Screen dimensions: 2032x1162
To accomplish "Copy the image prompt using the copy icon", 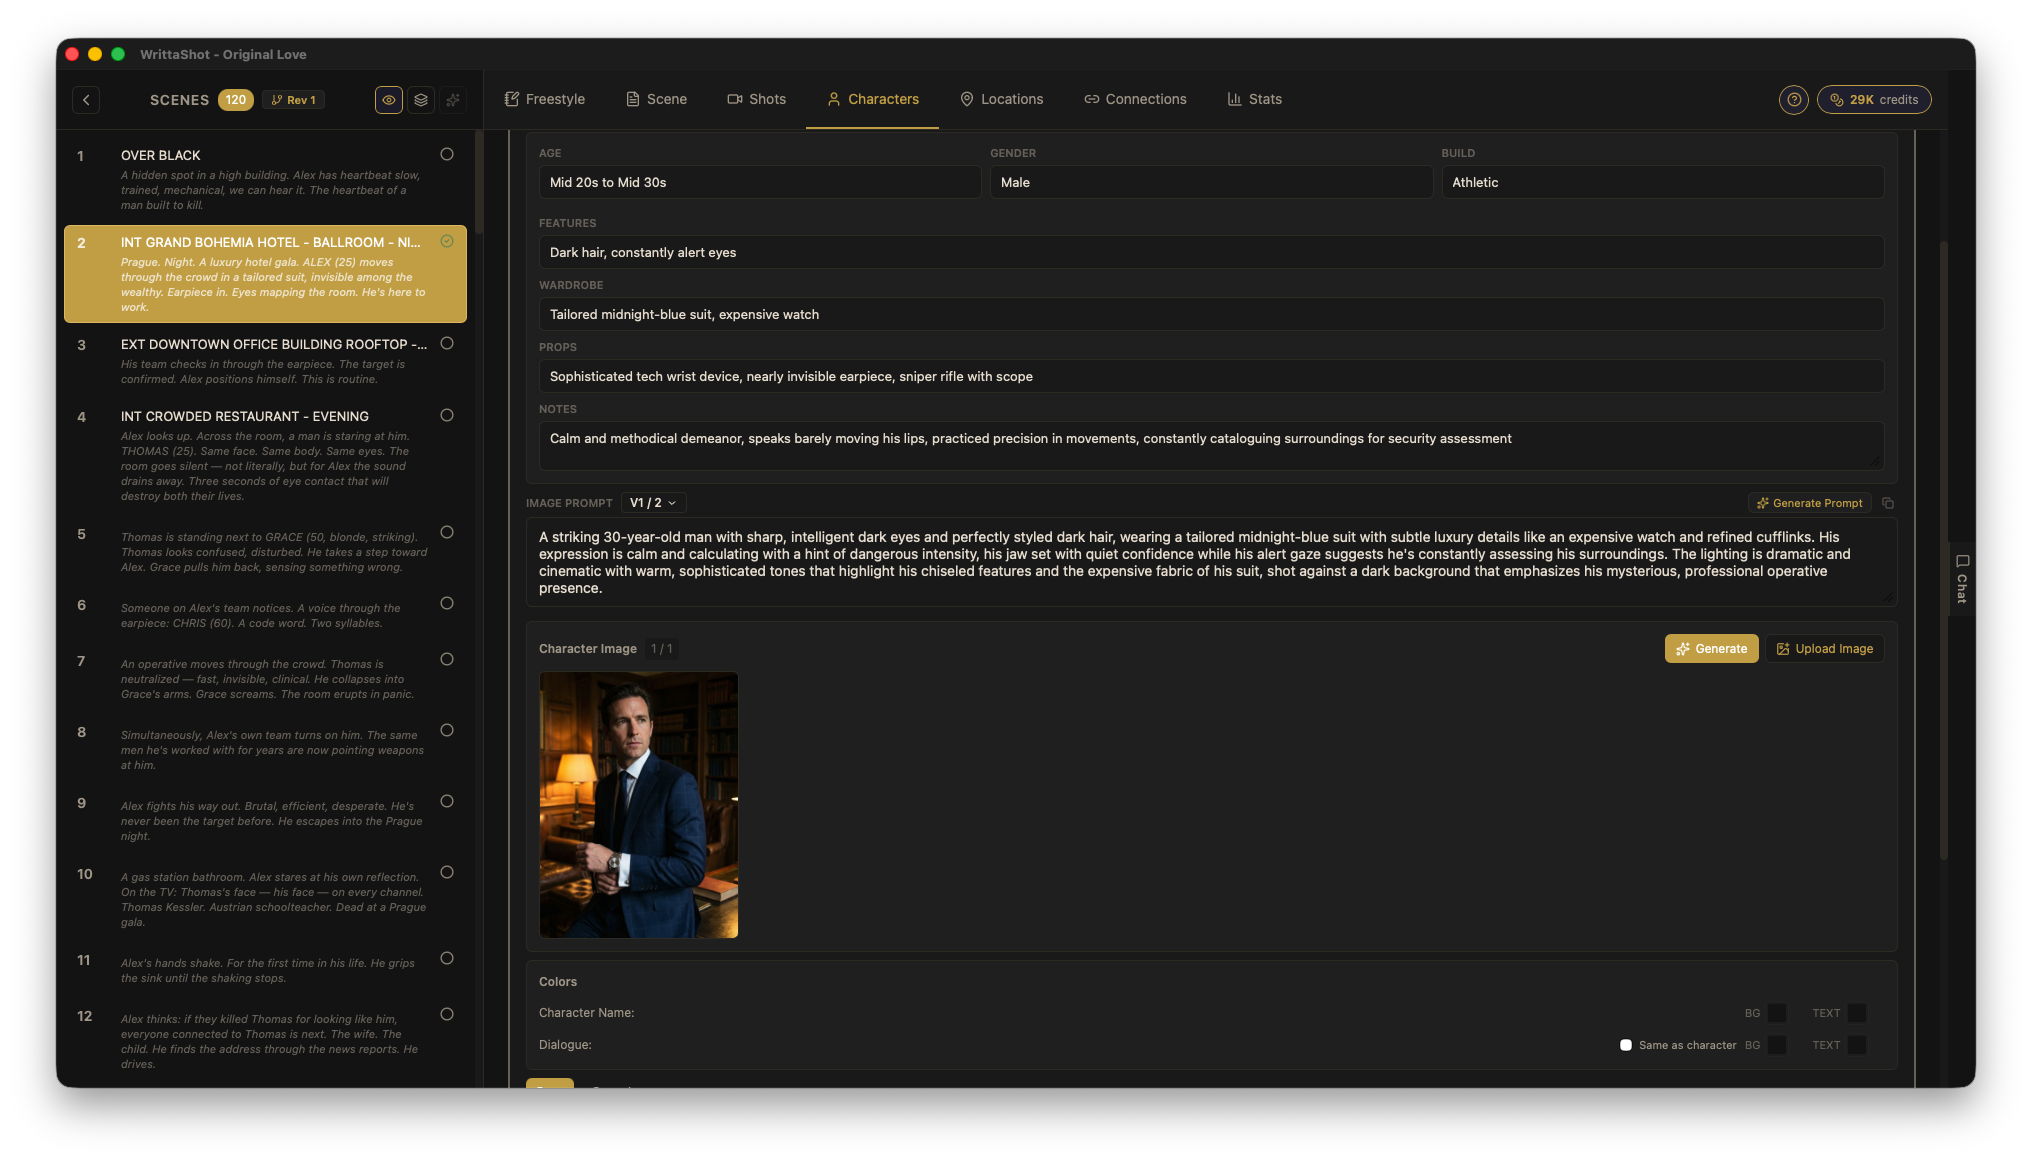I will click(1889, 503).
